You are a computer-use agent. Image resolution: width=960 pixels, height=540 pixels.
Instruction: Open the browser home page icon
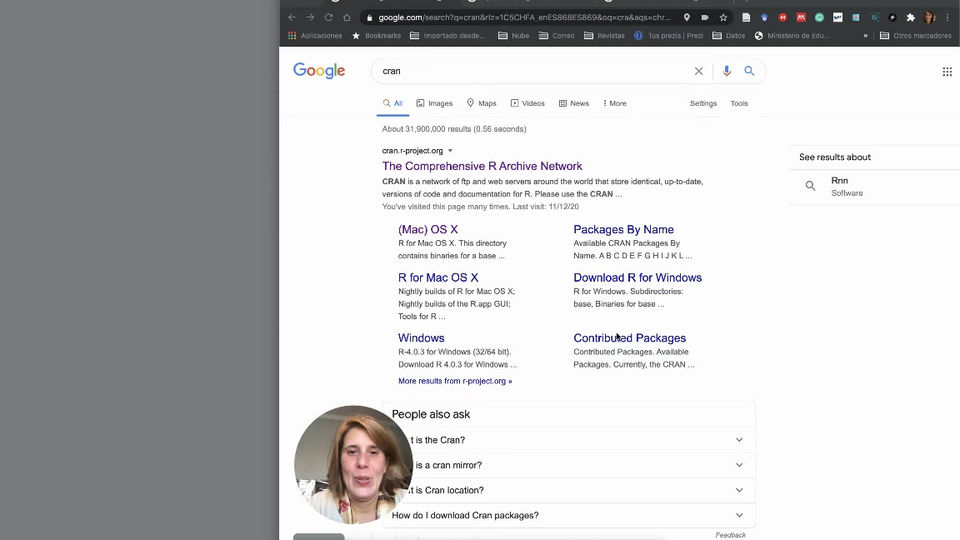(347, 18)
